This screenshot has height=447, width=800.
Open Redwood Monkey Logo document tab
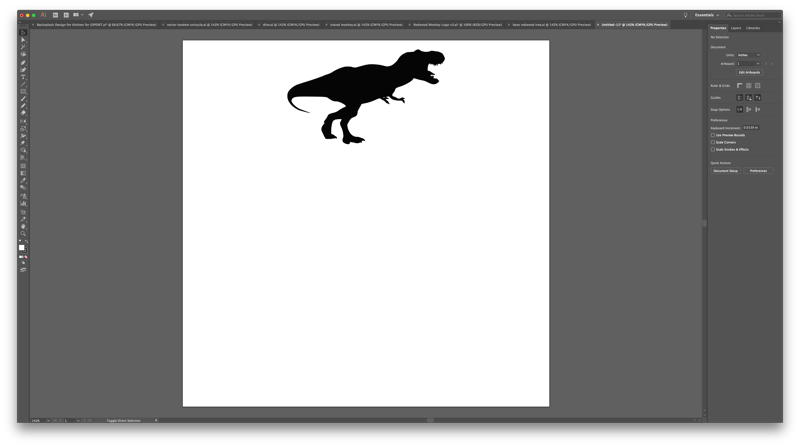pyautogui.click(x=458, y=24)
